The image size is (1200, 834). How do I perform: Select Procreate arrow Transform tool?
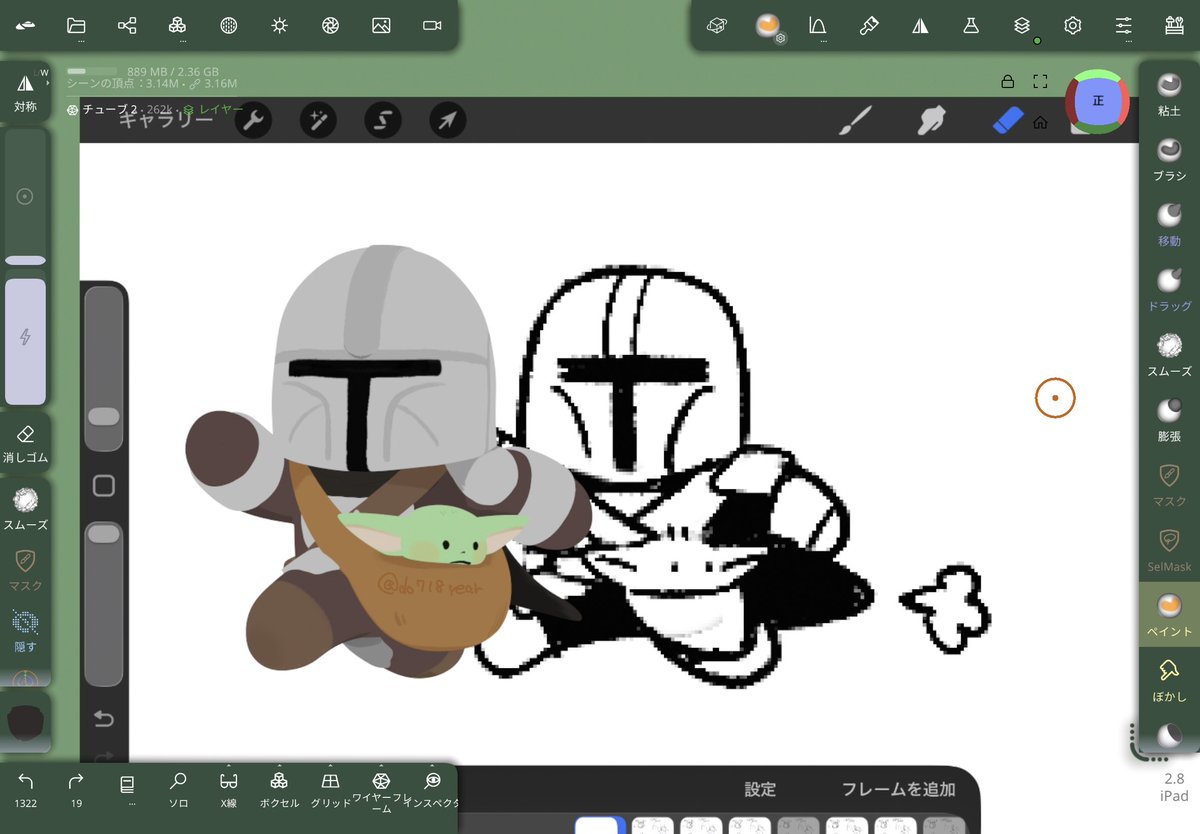click(448, 121)
